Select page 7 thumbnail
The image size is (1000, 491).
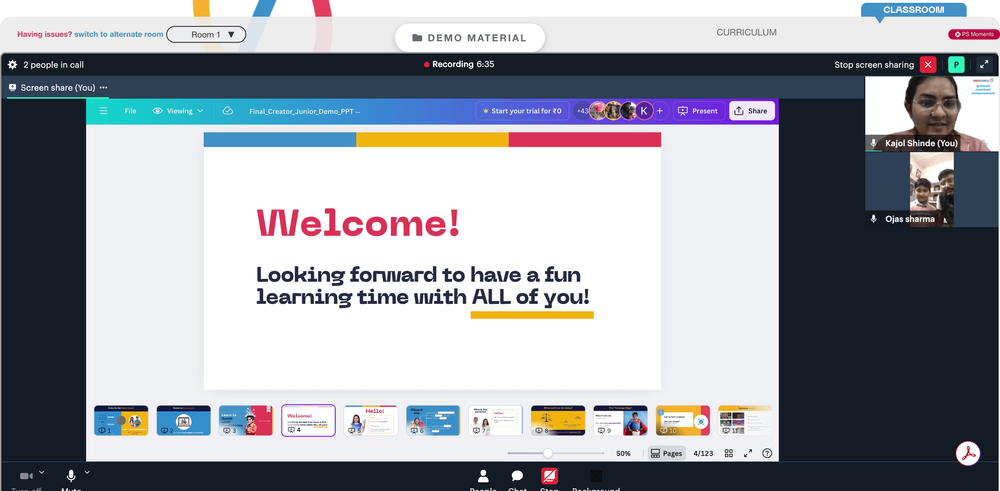point(496,420)
